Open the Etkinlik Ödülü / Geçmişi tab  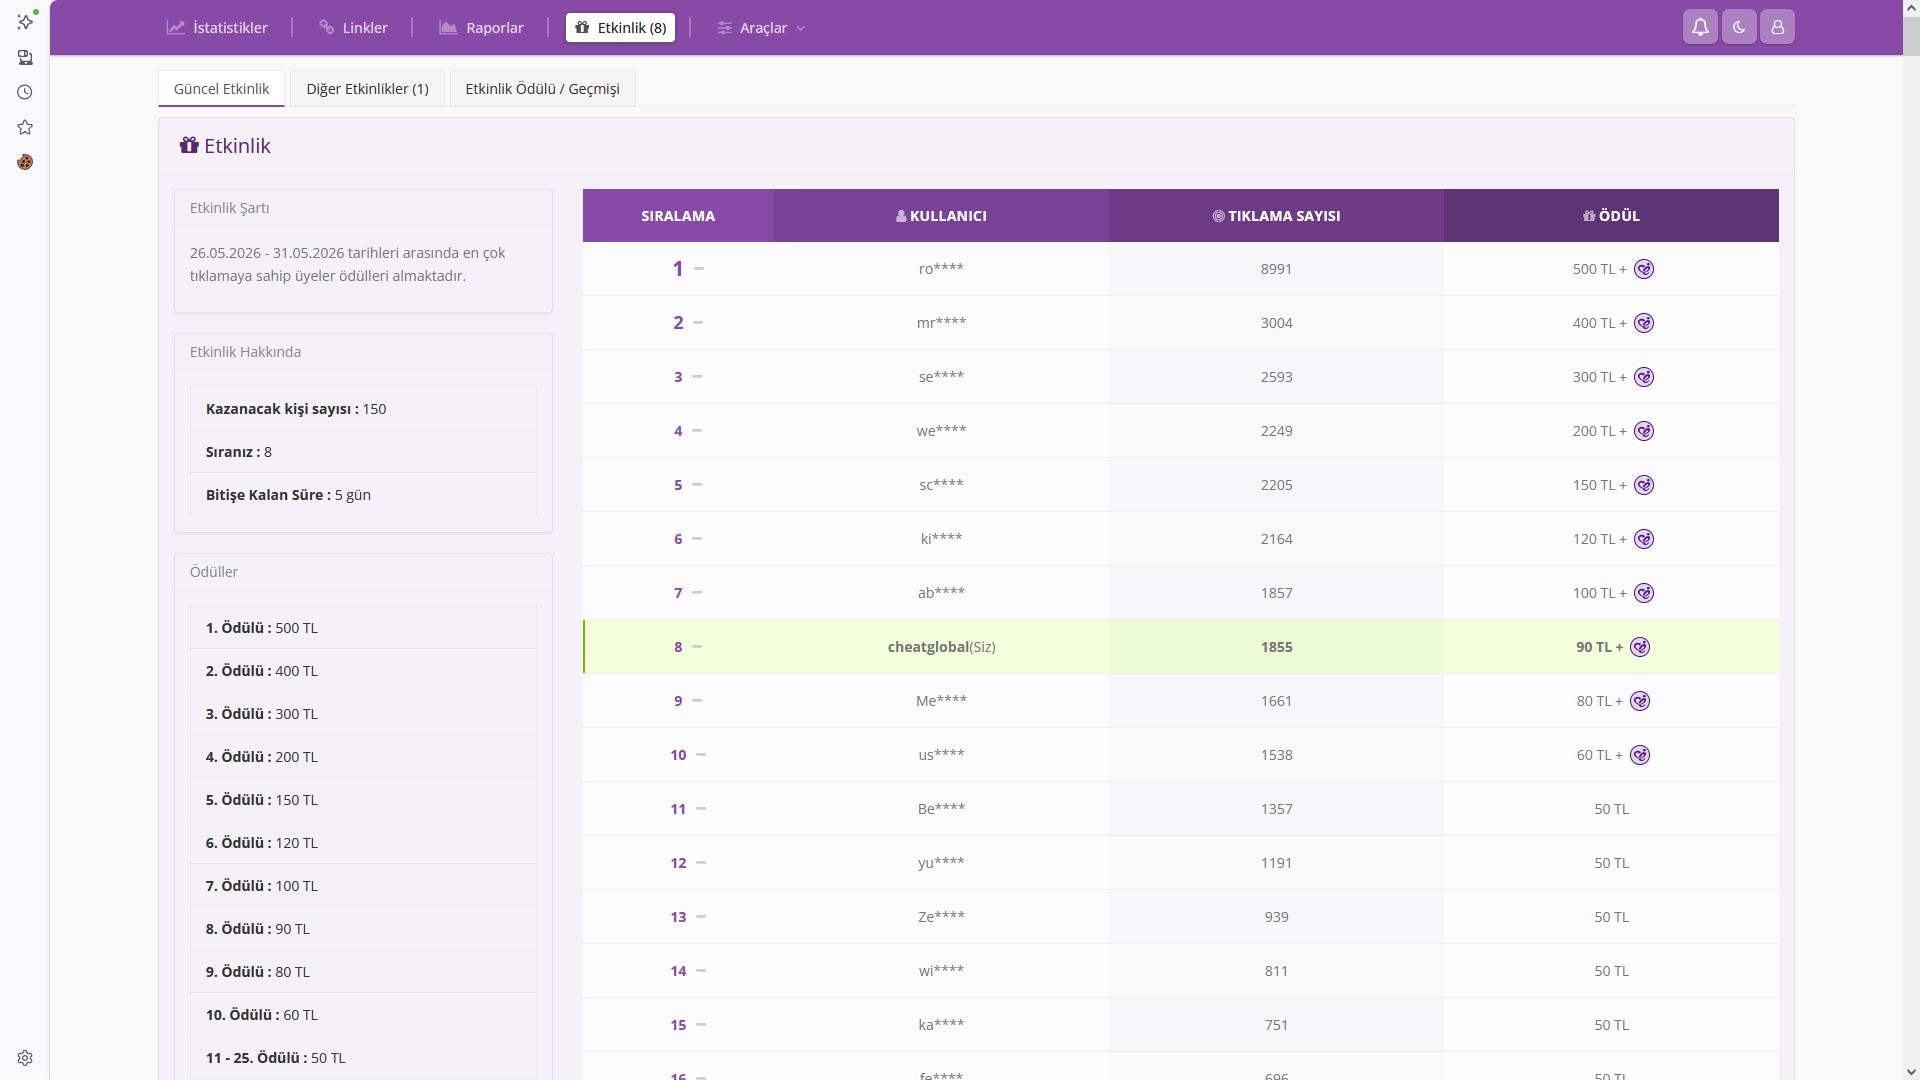542,89
